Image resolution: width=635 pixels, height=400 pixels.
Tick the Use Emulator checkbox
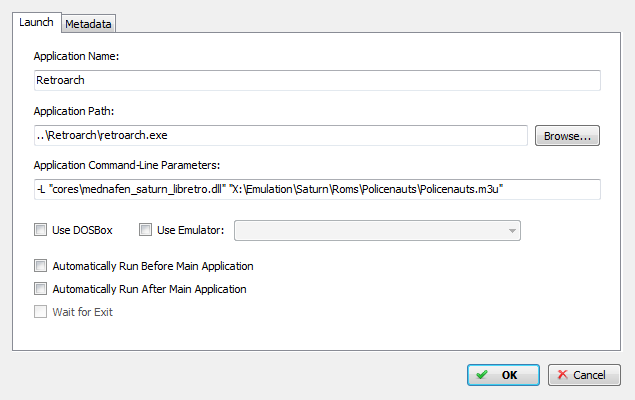[145, 230]
